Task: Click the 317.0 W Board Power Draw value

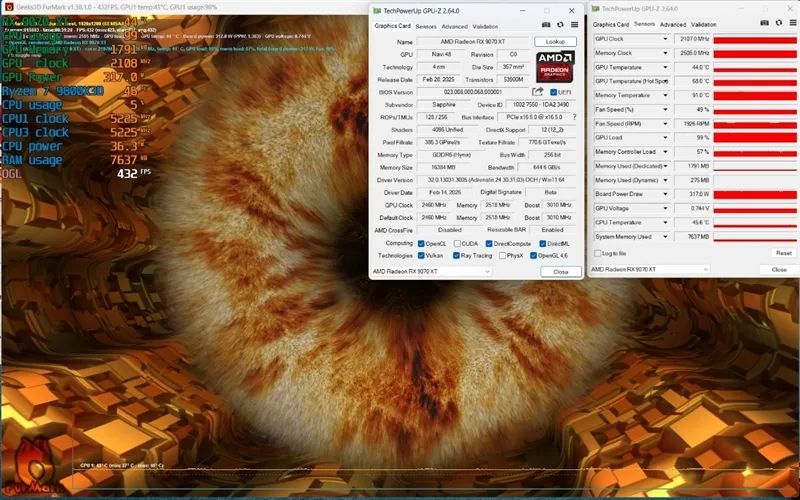Action: tap(693, 194)
